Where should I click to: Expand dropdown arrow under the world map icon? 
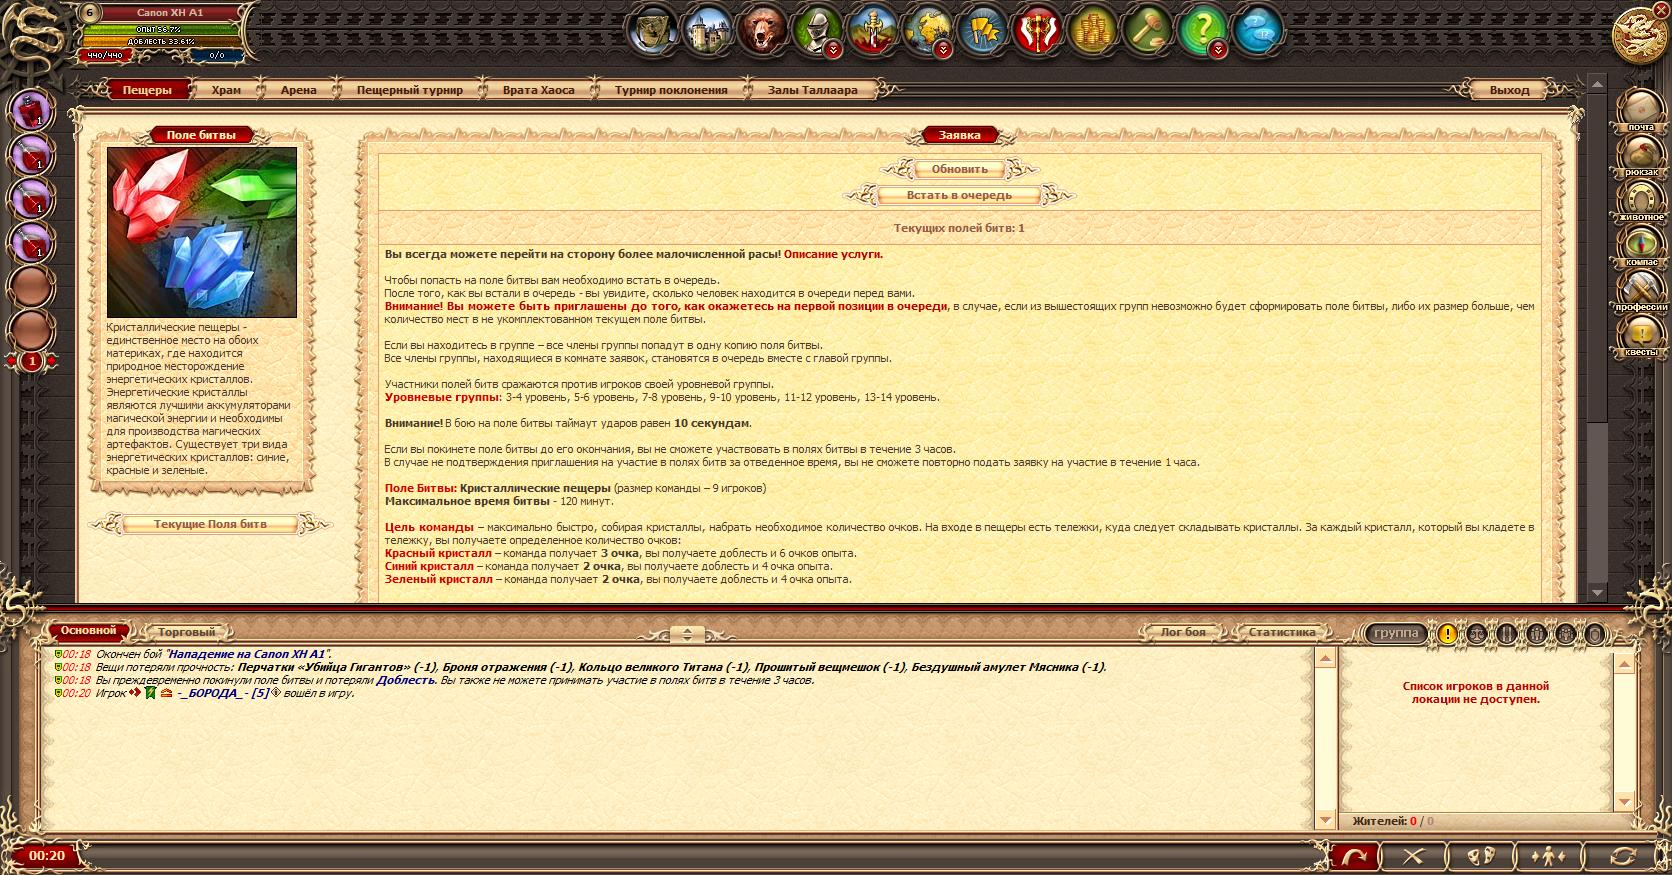pos(943,49)
